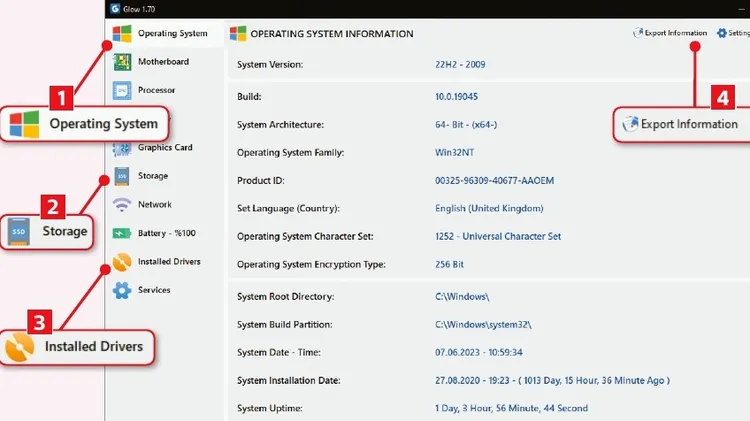Click the system version value 22H2 - 2009
Viewport: 750px width, 421px height.
(460, 65)
